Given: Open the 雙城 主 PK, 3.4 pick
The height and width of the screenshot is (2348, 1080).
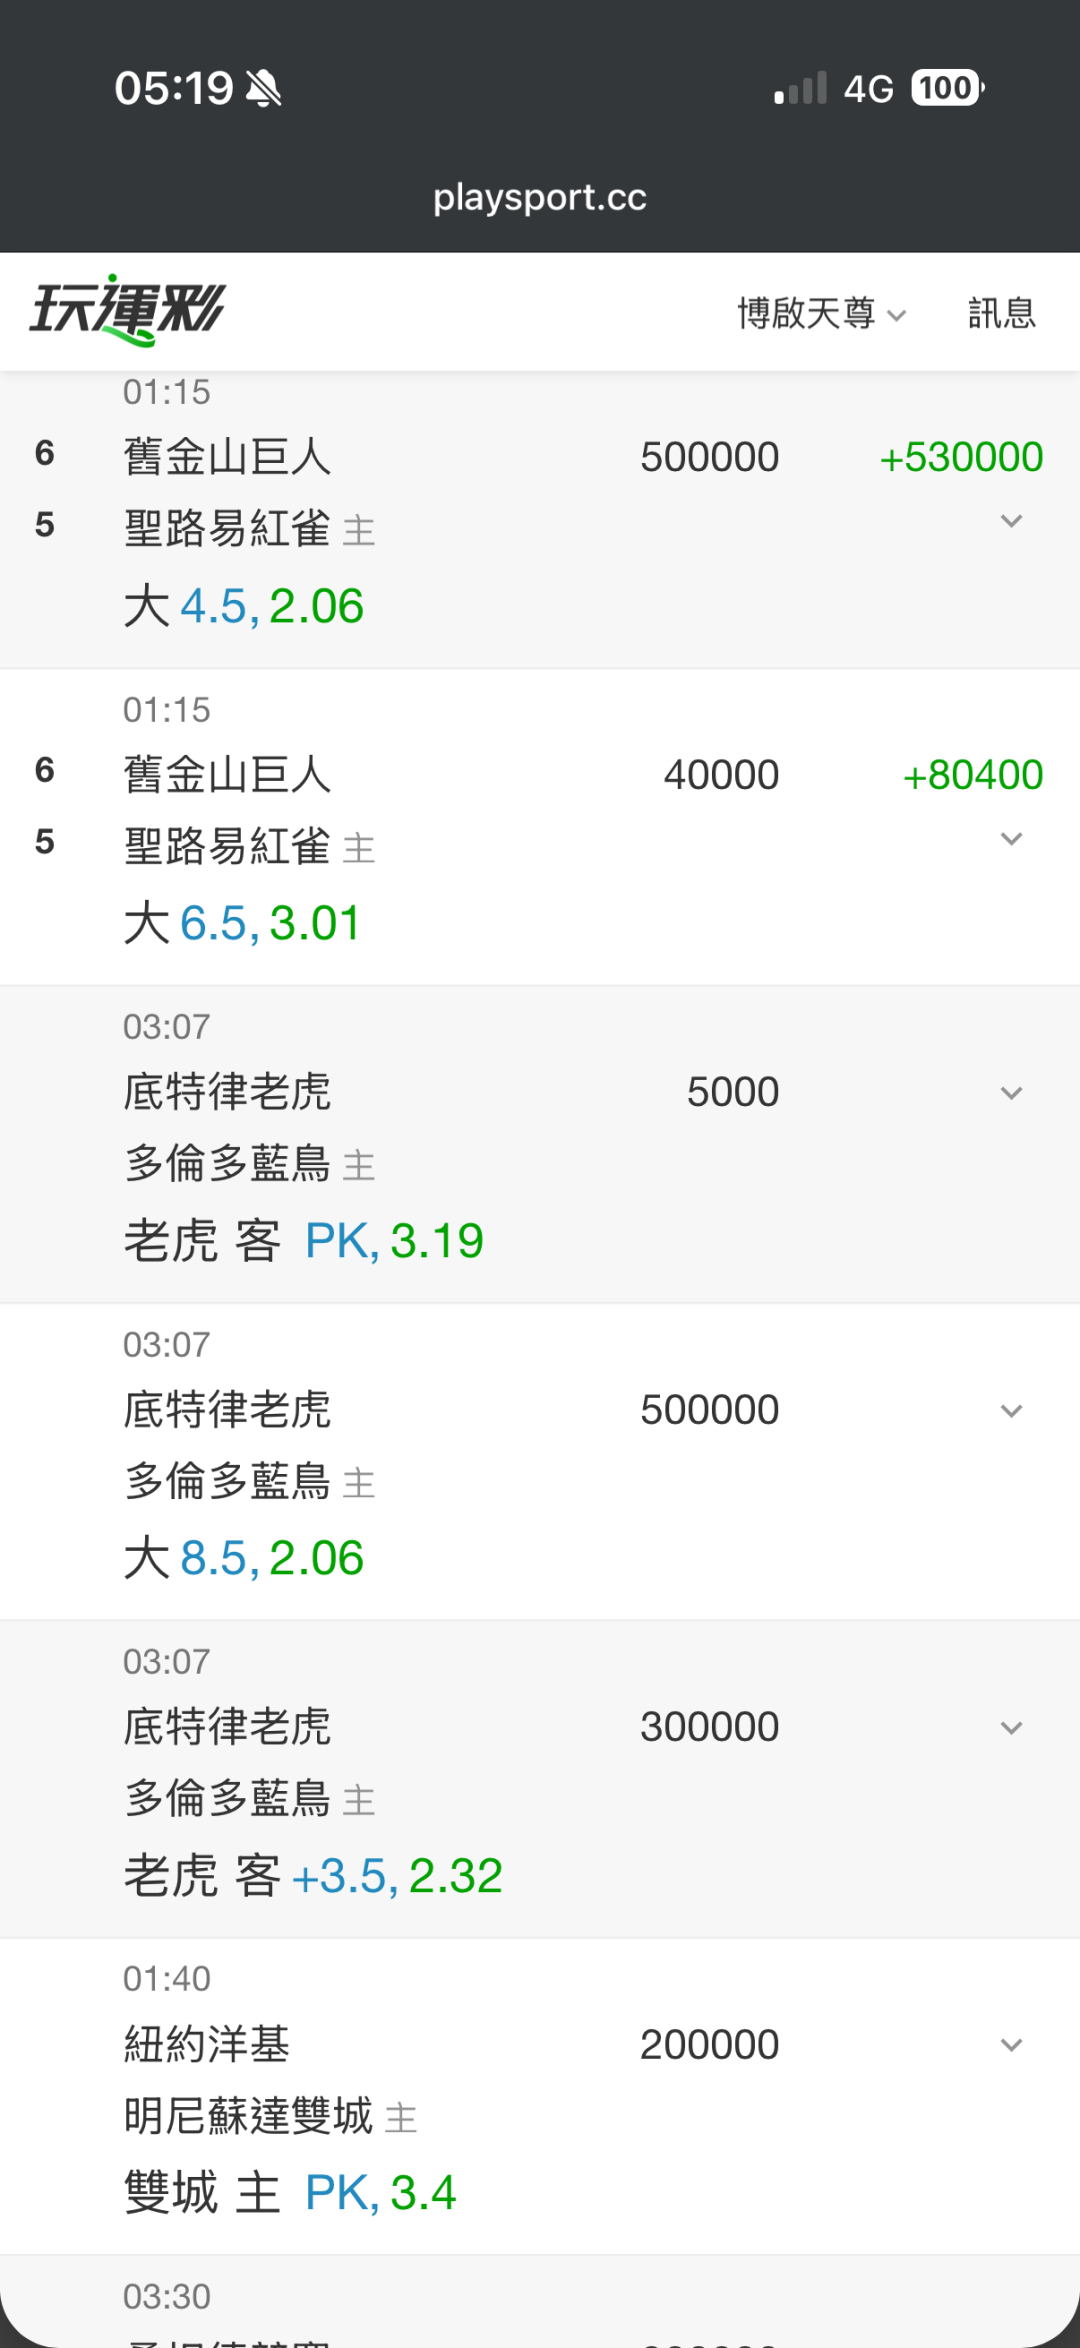Looking at the screenshot, I should point(290,2193).
